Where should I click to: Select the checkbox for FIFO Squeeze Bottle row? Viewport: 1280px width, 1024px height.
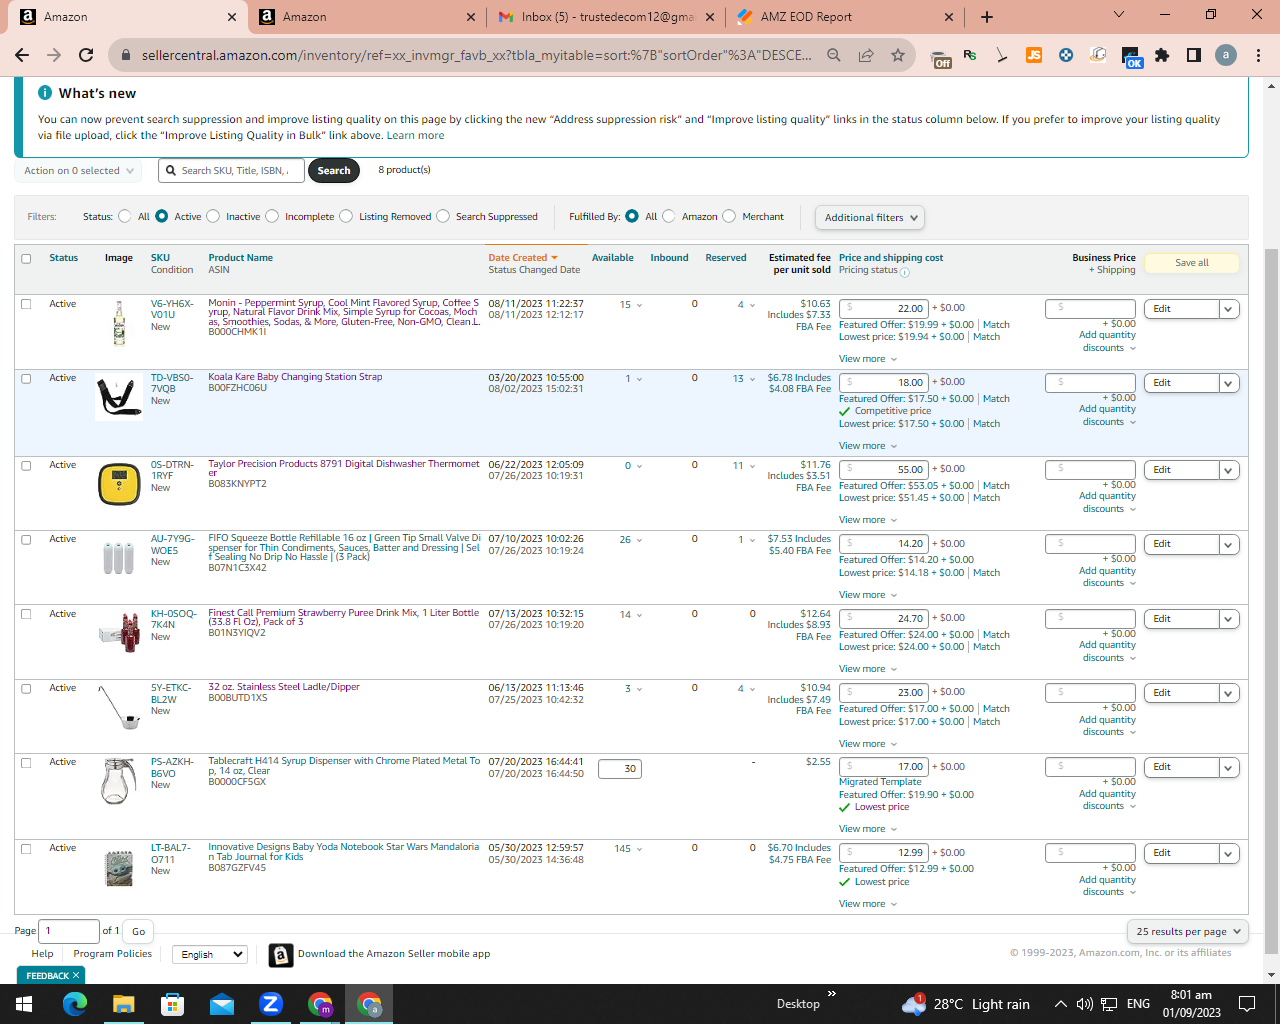(x=26, y=539)
